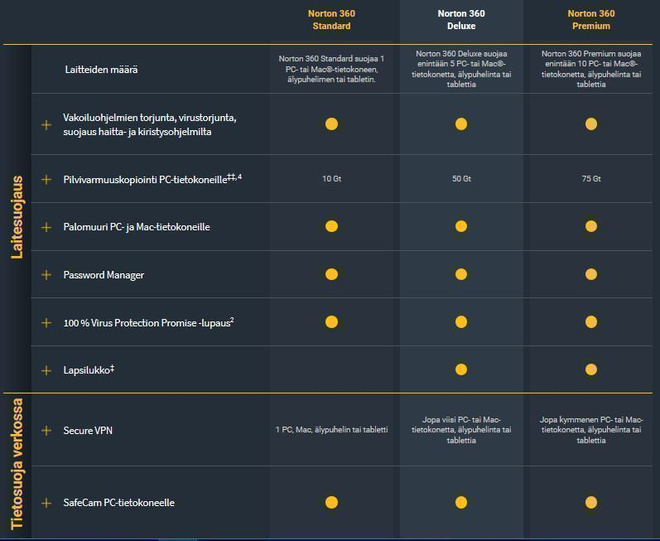Click the Tietosuoja verkossa section label
The image size is (660, 541).
tap(17, 464)
